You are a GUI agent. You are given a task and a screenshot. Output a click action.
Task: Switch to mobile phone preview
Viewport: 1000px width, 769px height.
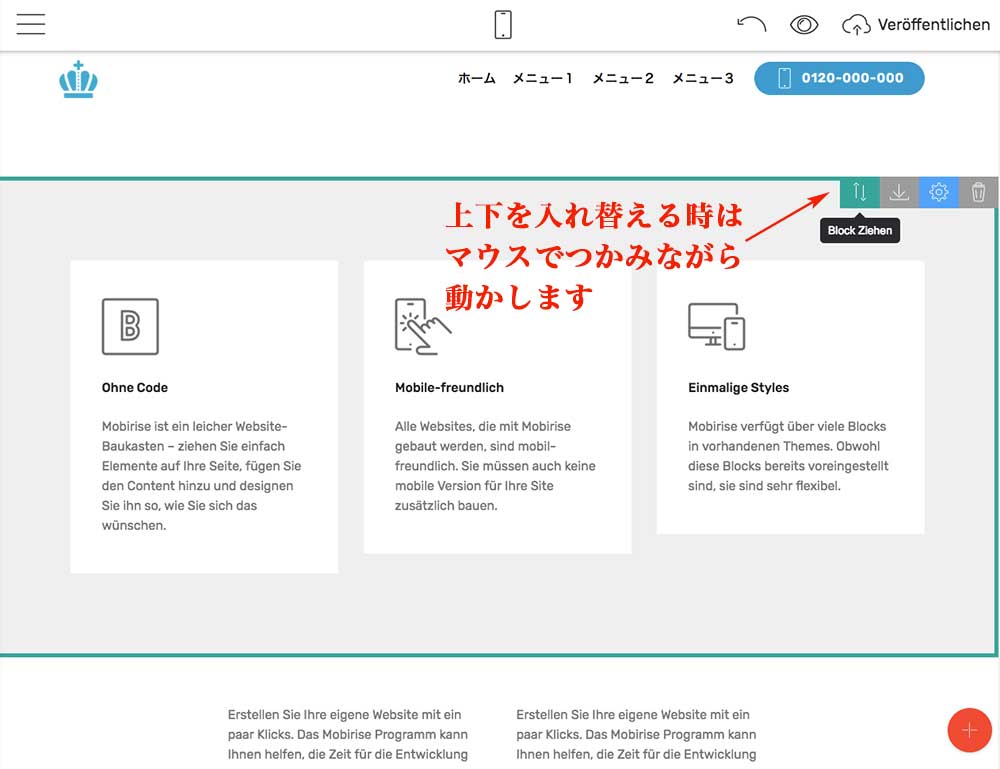coord(503,25)
